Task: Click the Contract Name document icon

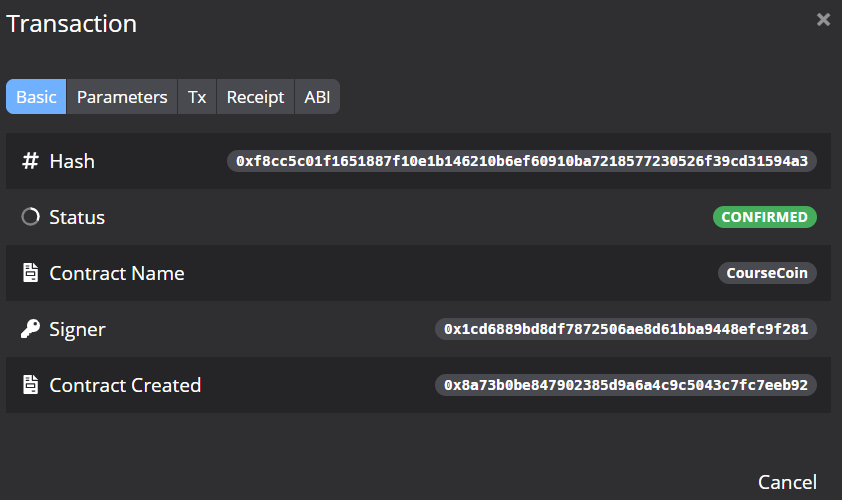Action: click(30, 273)
